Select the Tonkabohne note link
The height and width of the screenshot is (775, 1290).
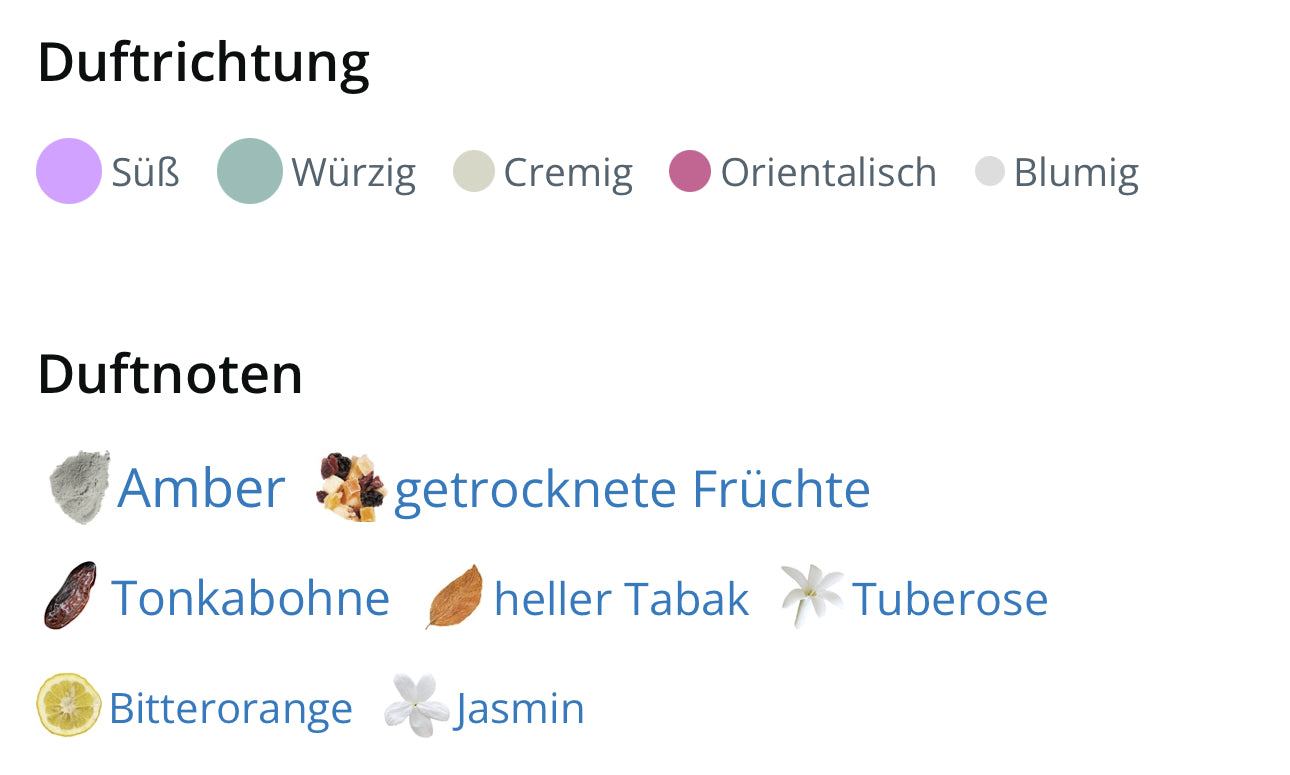(250, 598)
